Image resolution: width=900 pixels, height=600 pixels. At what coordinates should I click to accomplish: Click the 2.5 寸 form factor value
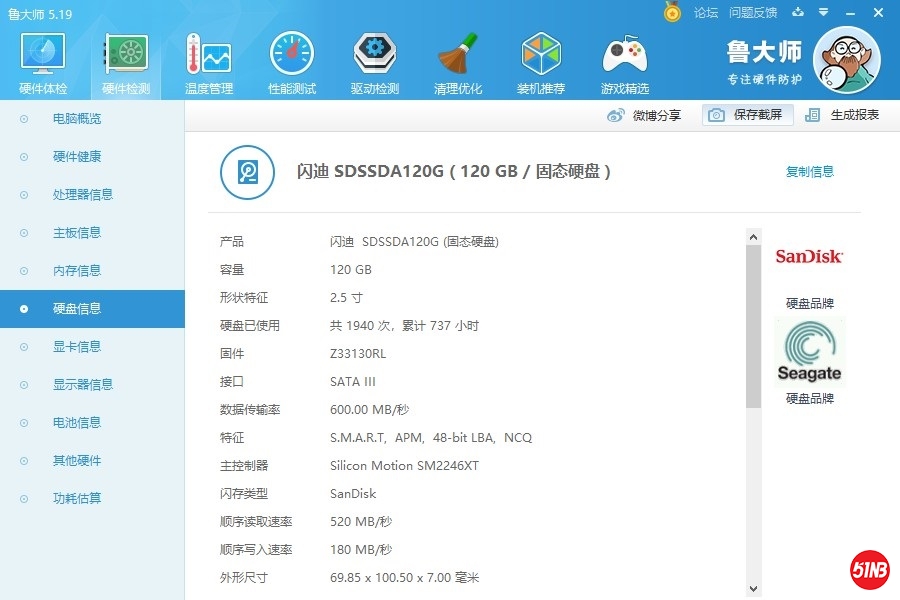pyautogui.click(x=346, y=298)
